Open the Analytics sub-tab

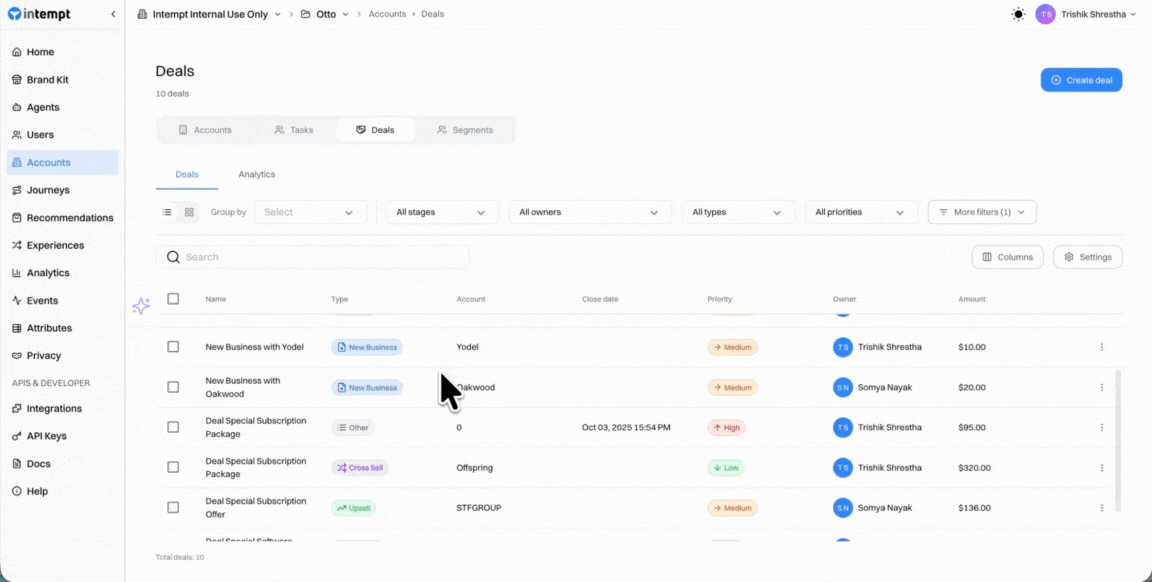(x=256, y=175)
